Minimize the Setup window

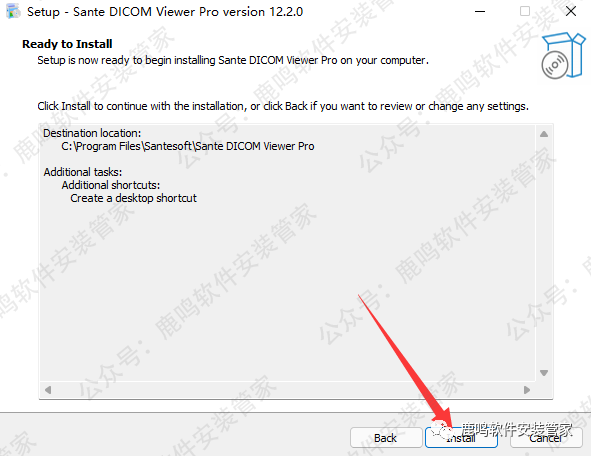[x=479, y=11]
